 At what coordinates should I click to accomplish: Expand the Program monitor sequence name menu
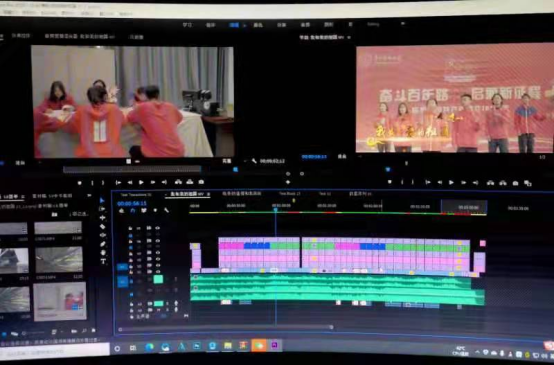(349, 37)
